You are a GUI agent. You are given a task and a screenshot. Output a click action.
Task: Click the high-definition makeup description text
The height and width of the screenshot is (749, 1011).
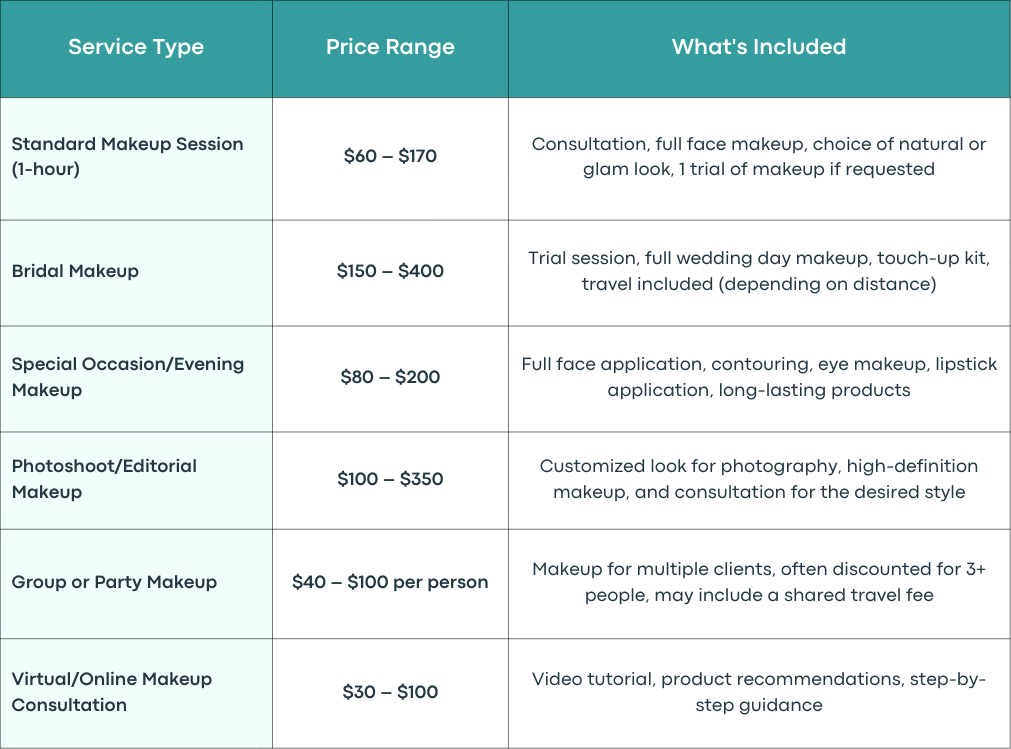coord(759,478)
